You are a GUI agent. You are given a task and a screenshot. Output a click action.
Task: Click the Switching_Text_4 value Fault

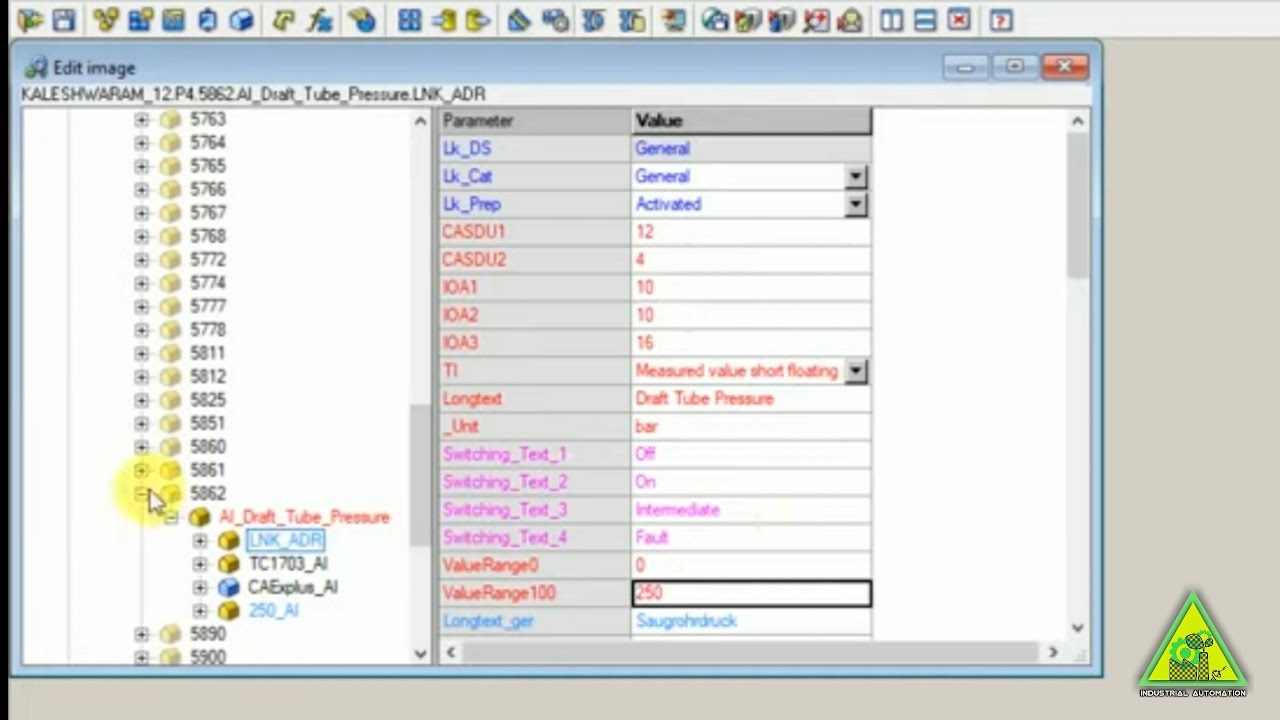click(652, 538)
